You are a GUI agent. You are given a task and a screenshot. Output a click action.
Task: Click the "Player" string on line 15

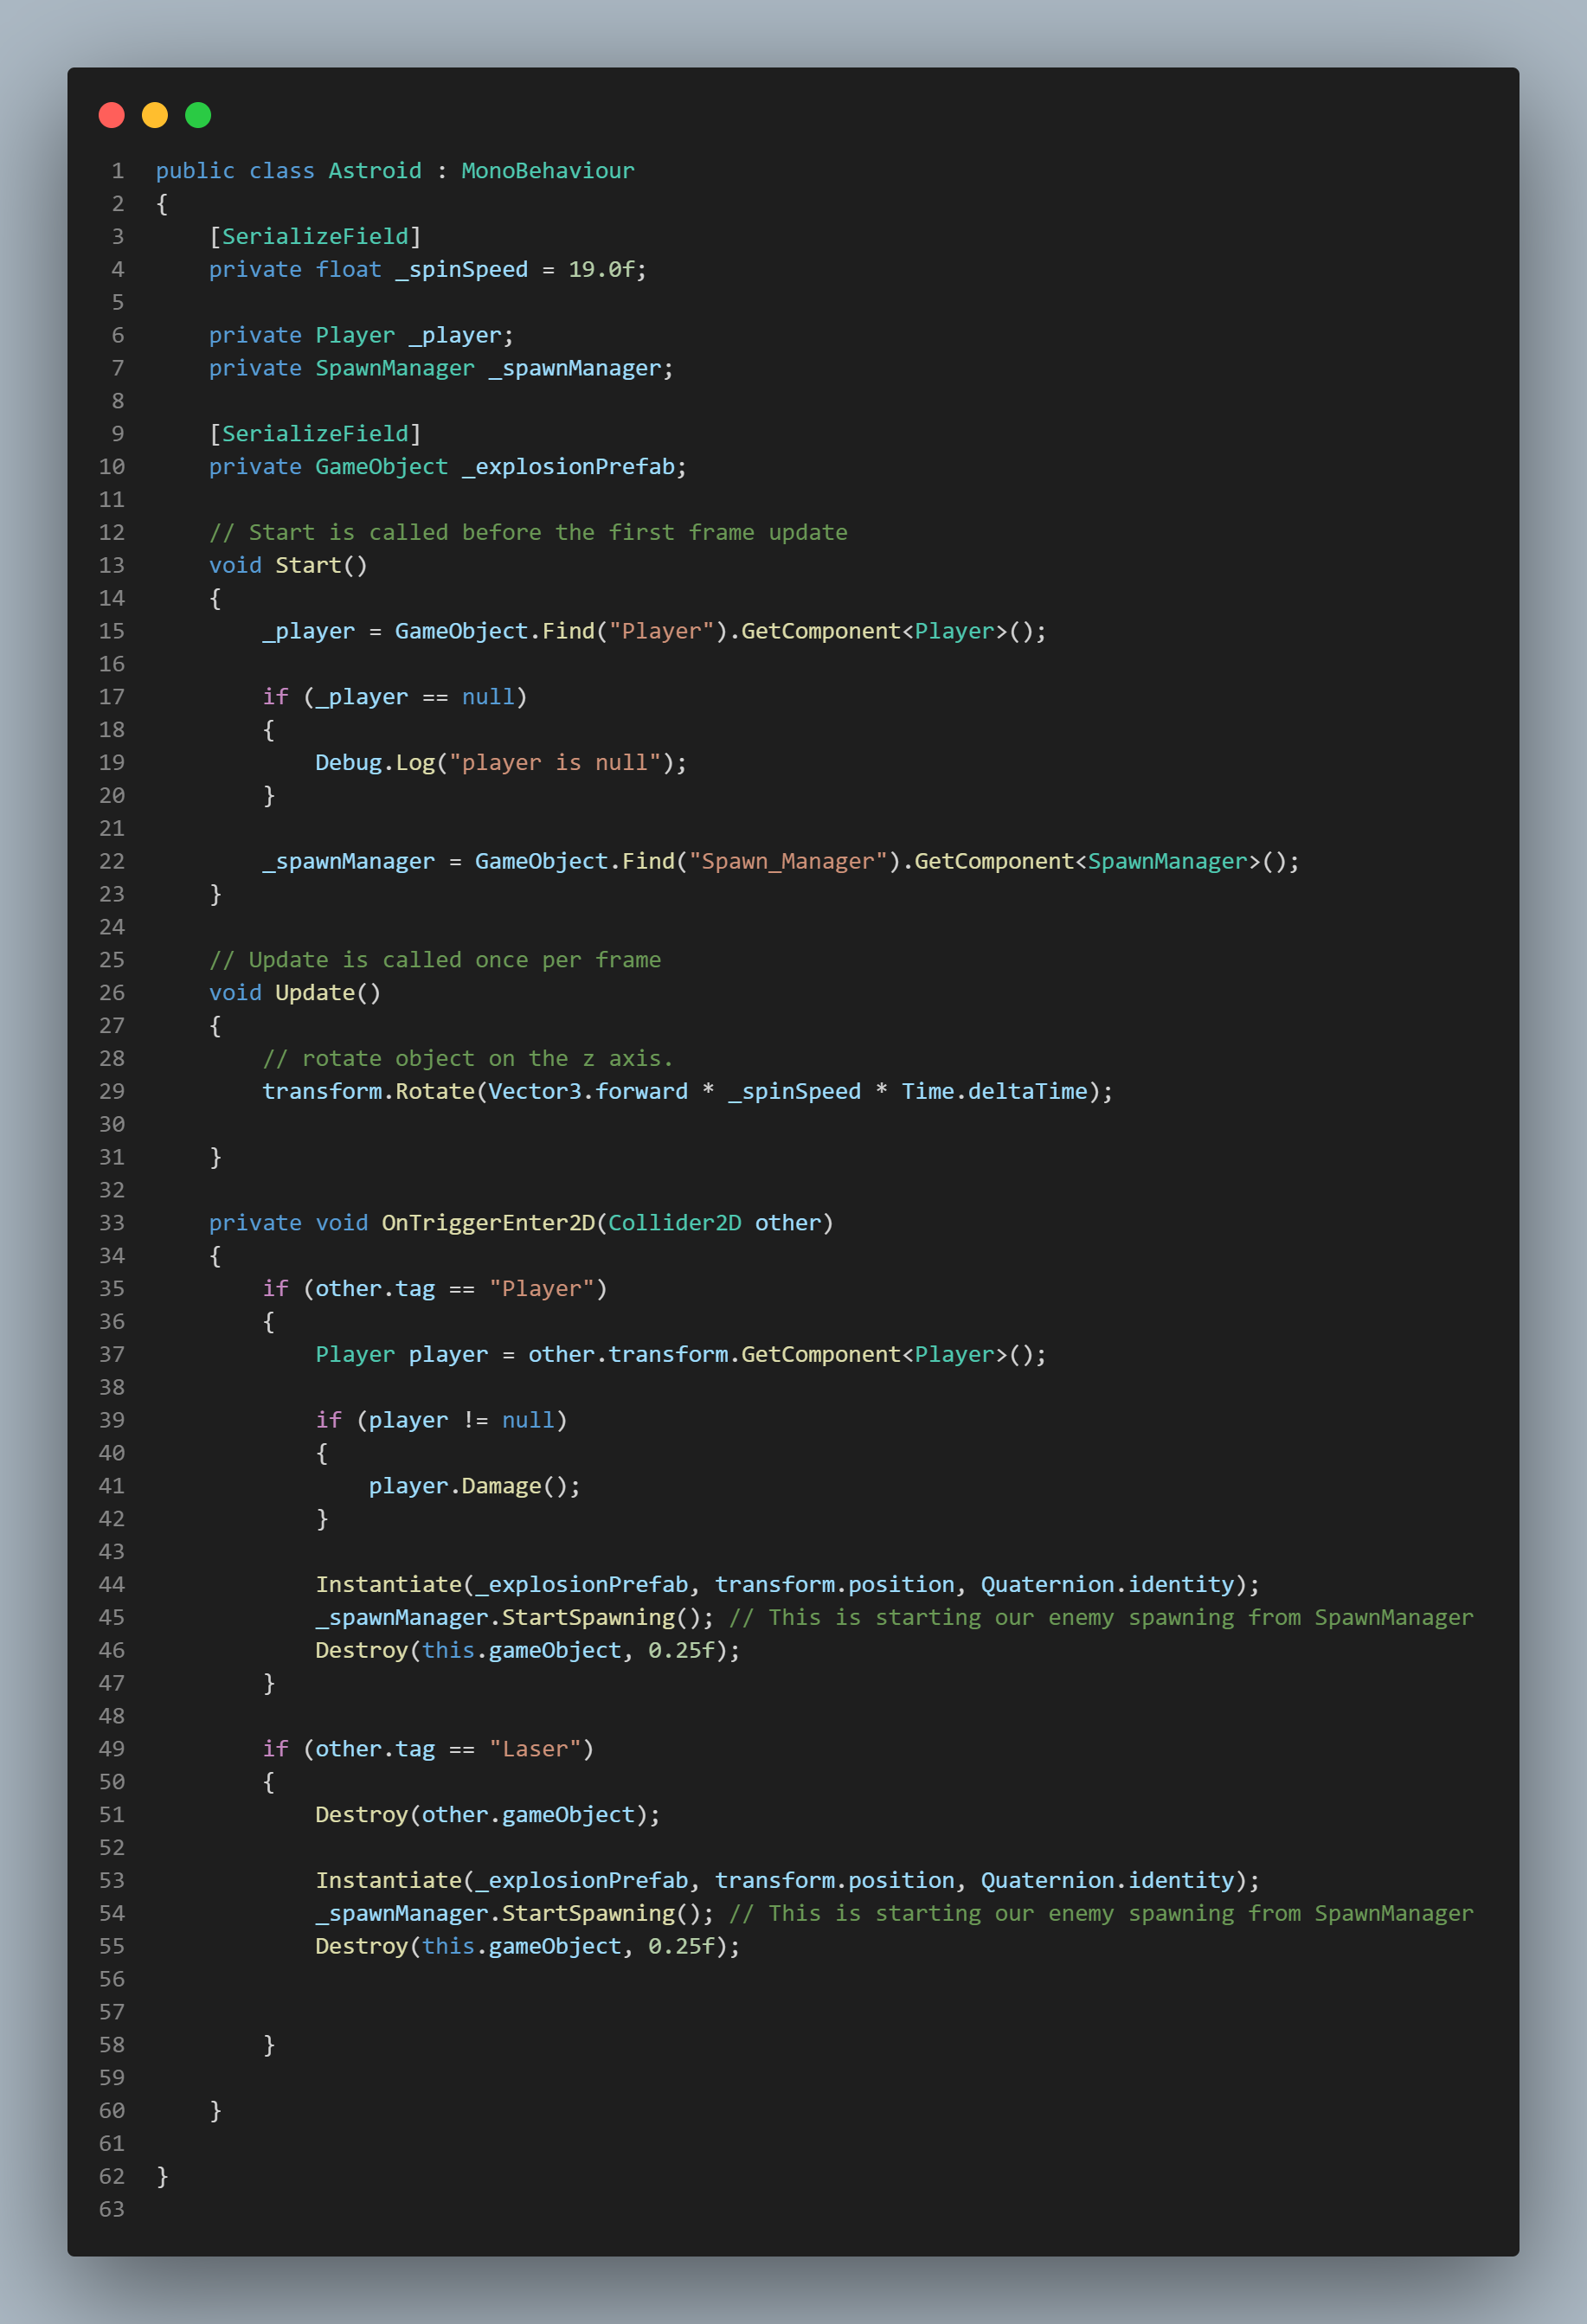661,632
